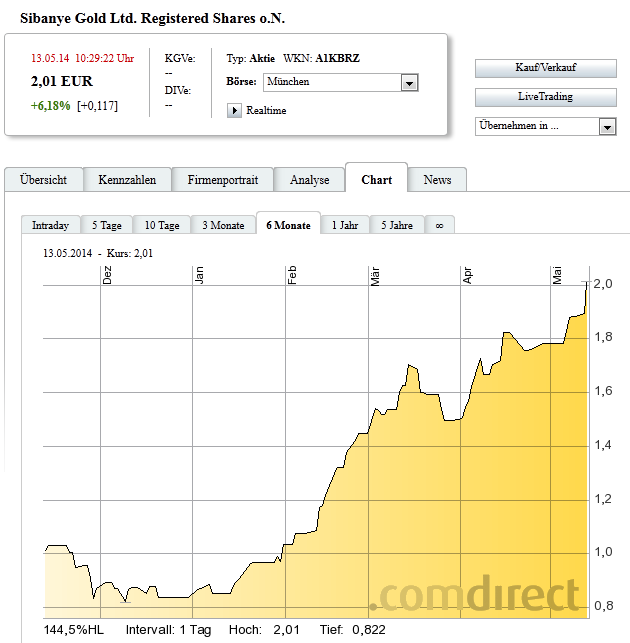Go to the Firmenportrait tab
The width and height of the screenshot is (630, 643).
coord(222,180)
